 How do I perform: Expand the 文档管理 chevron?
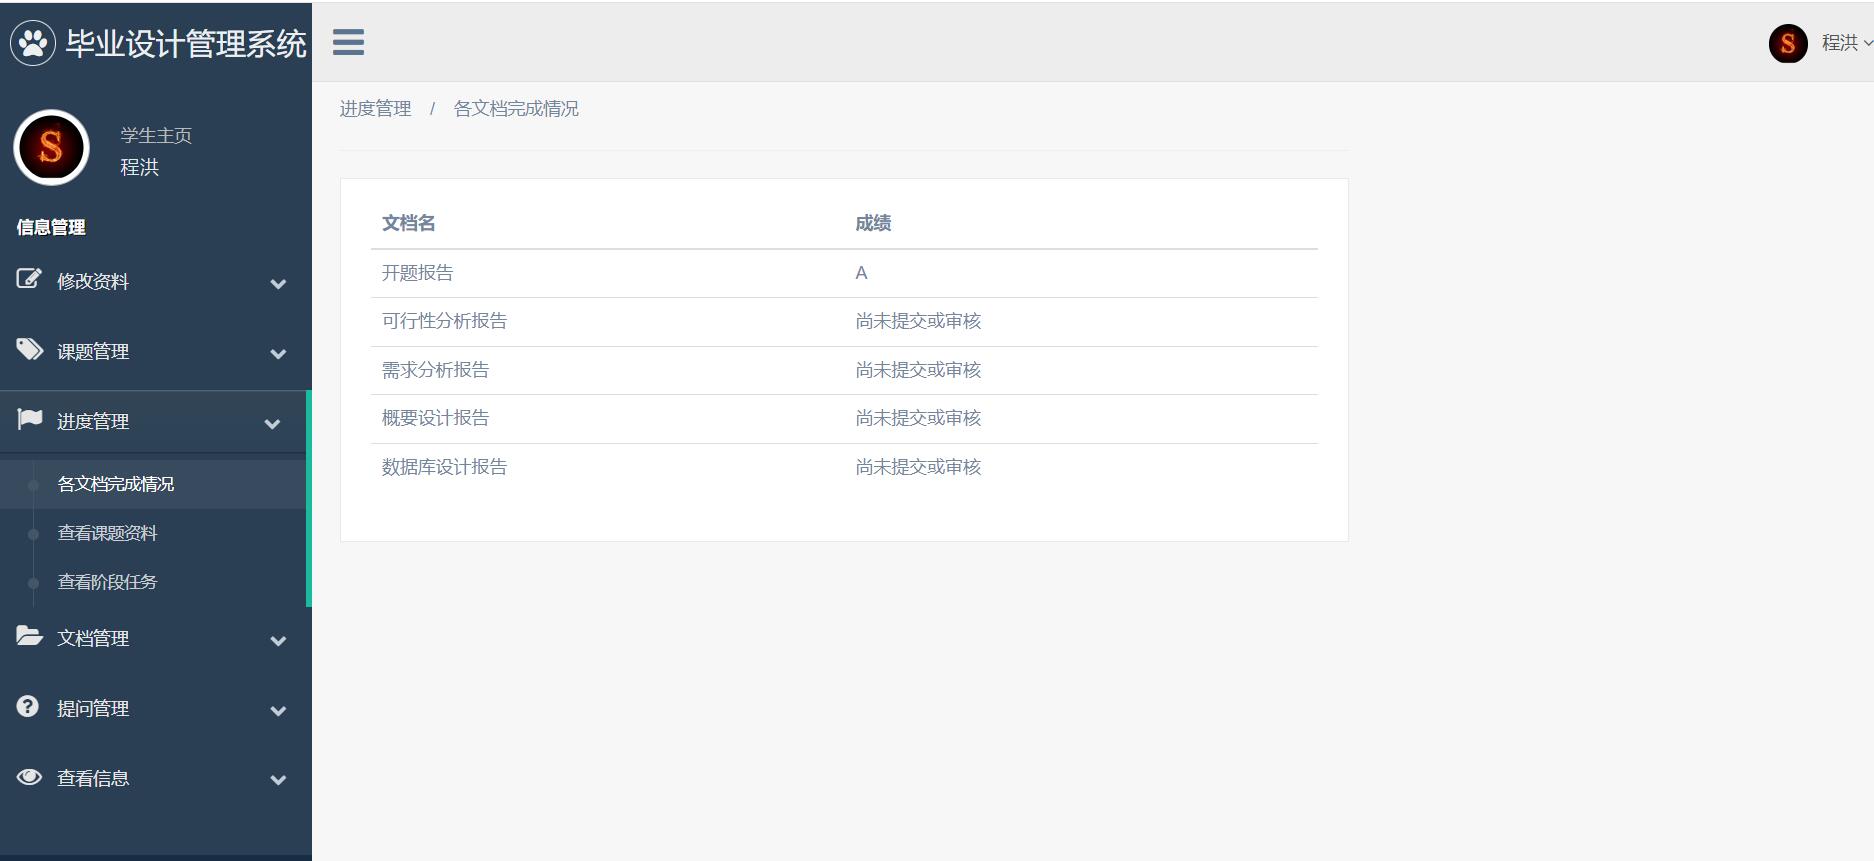278,641
